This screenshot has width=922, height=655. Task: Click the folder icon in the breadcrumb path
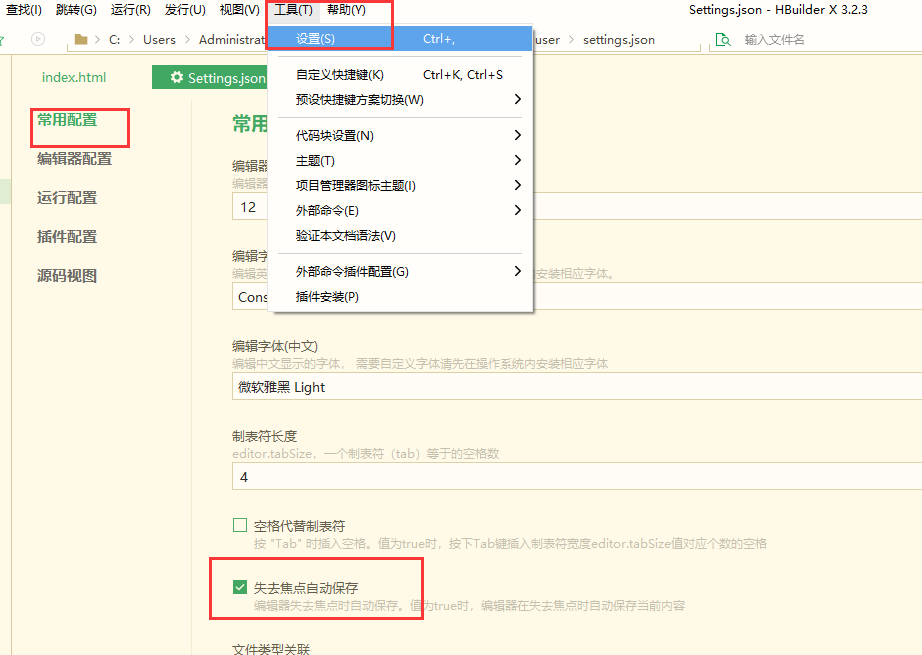click(79, 40)
